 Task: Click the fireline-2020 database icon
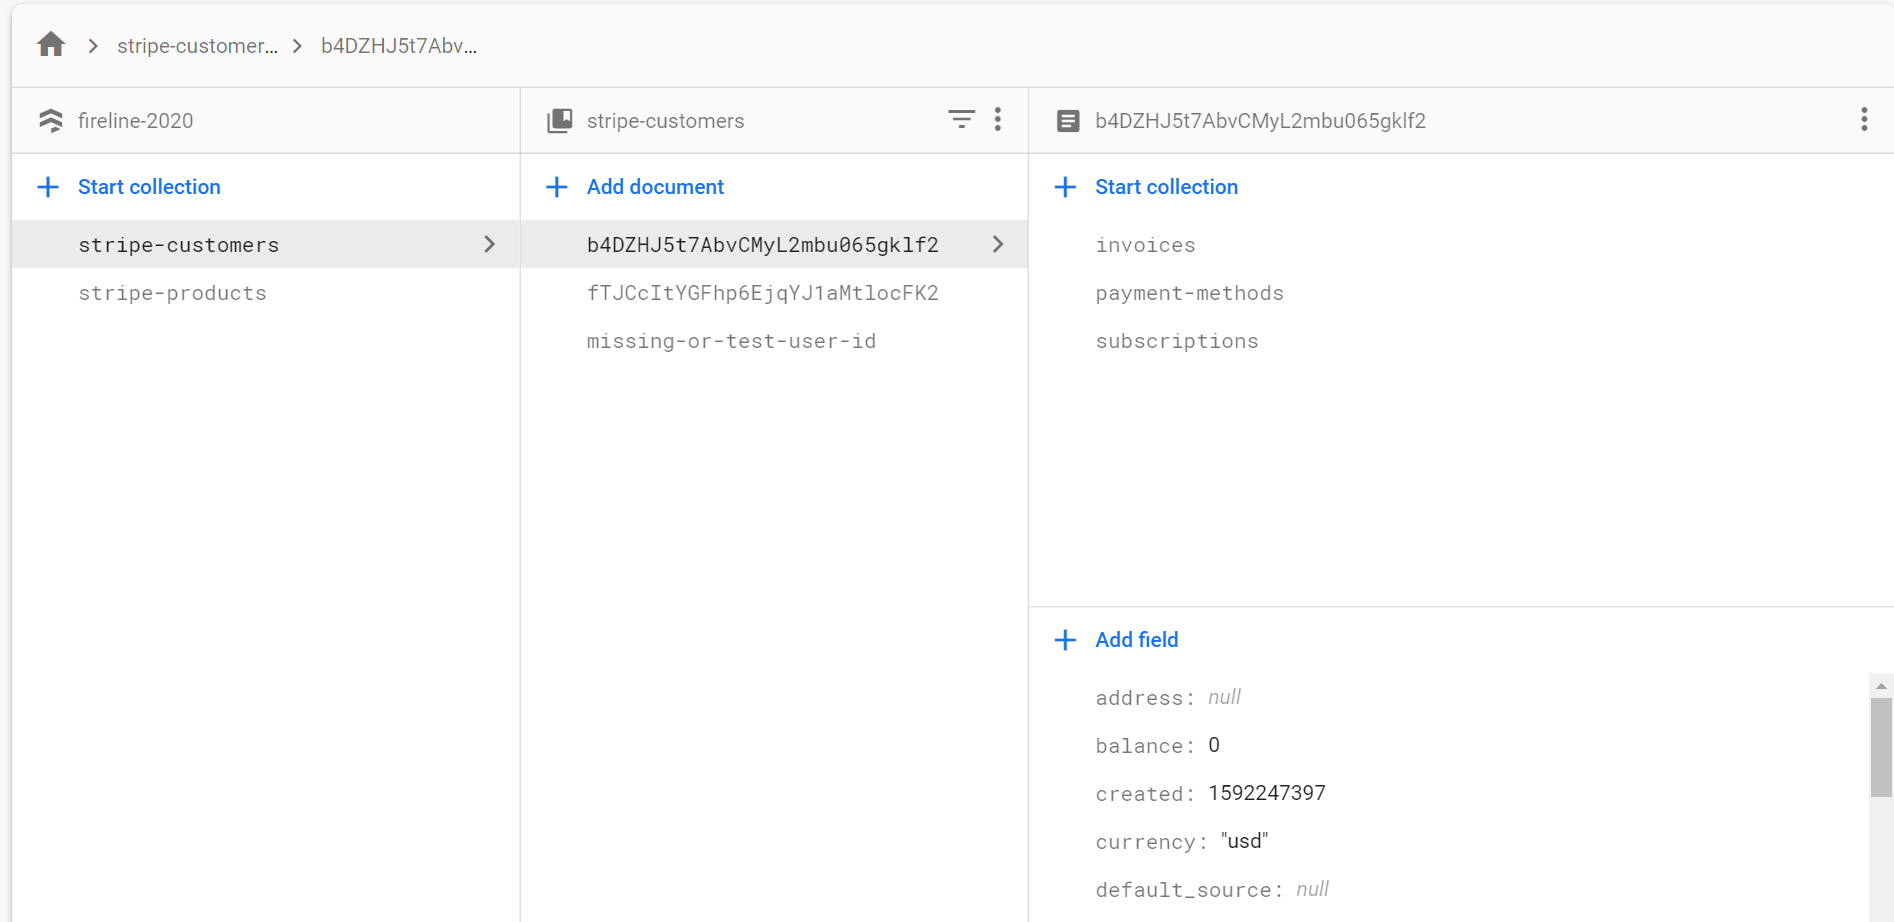tap(51, 121)
